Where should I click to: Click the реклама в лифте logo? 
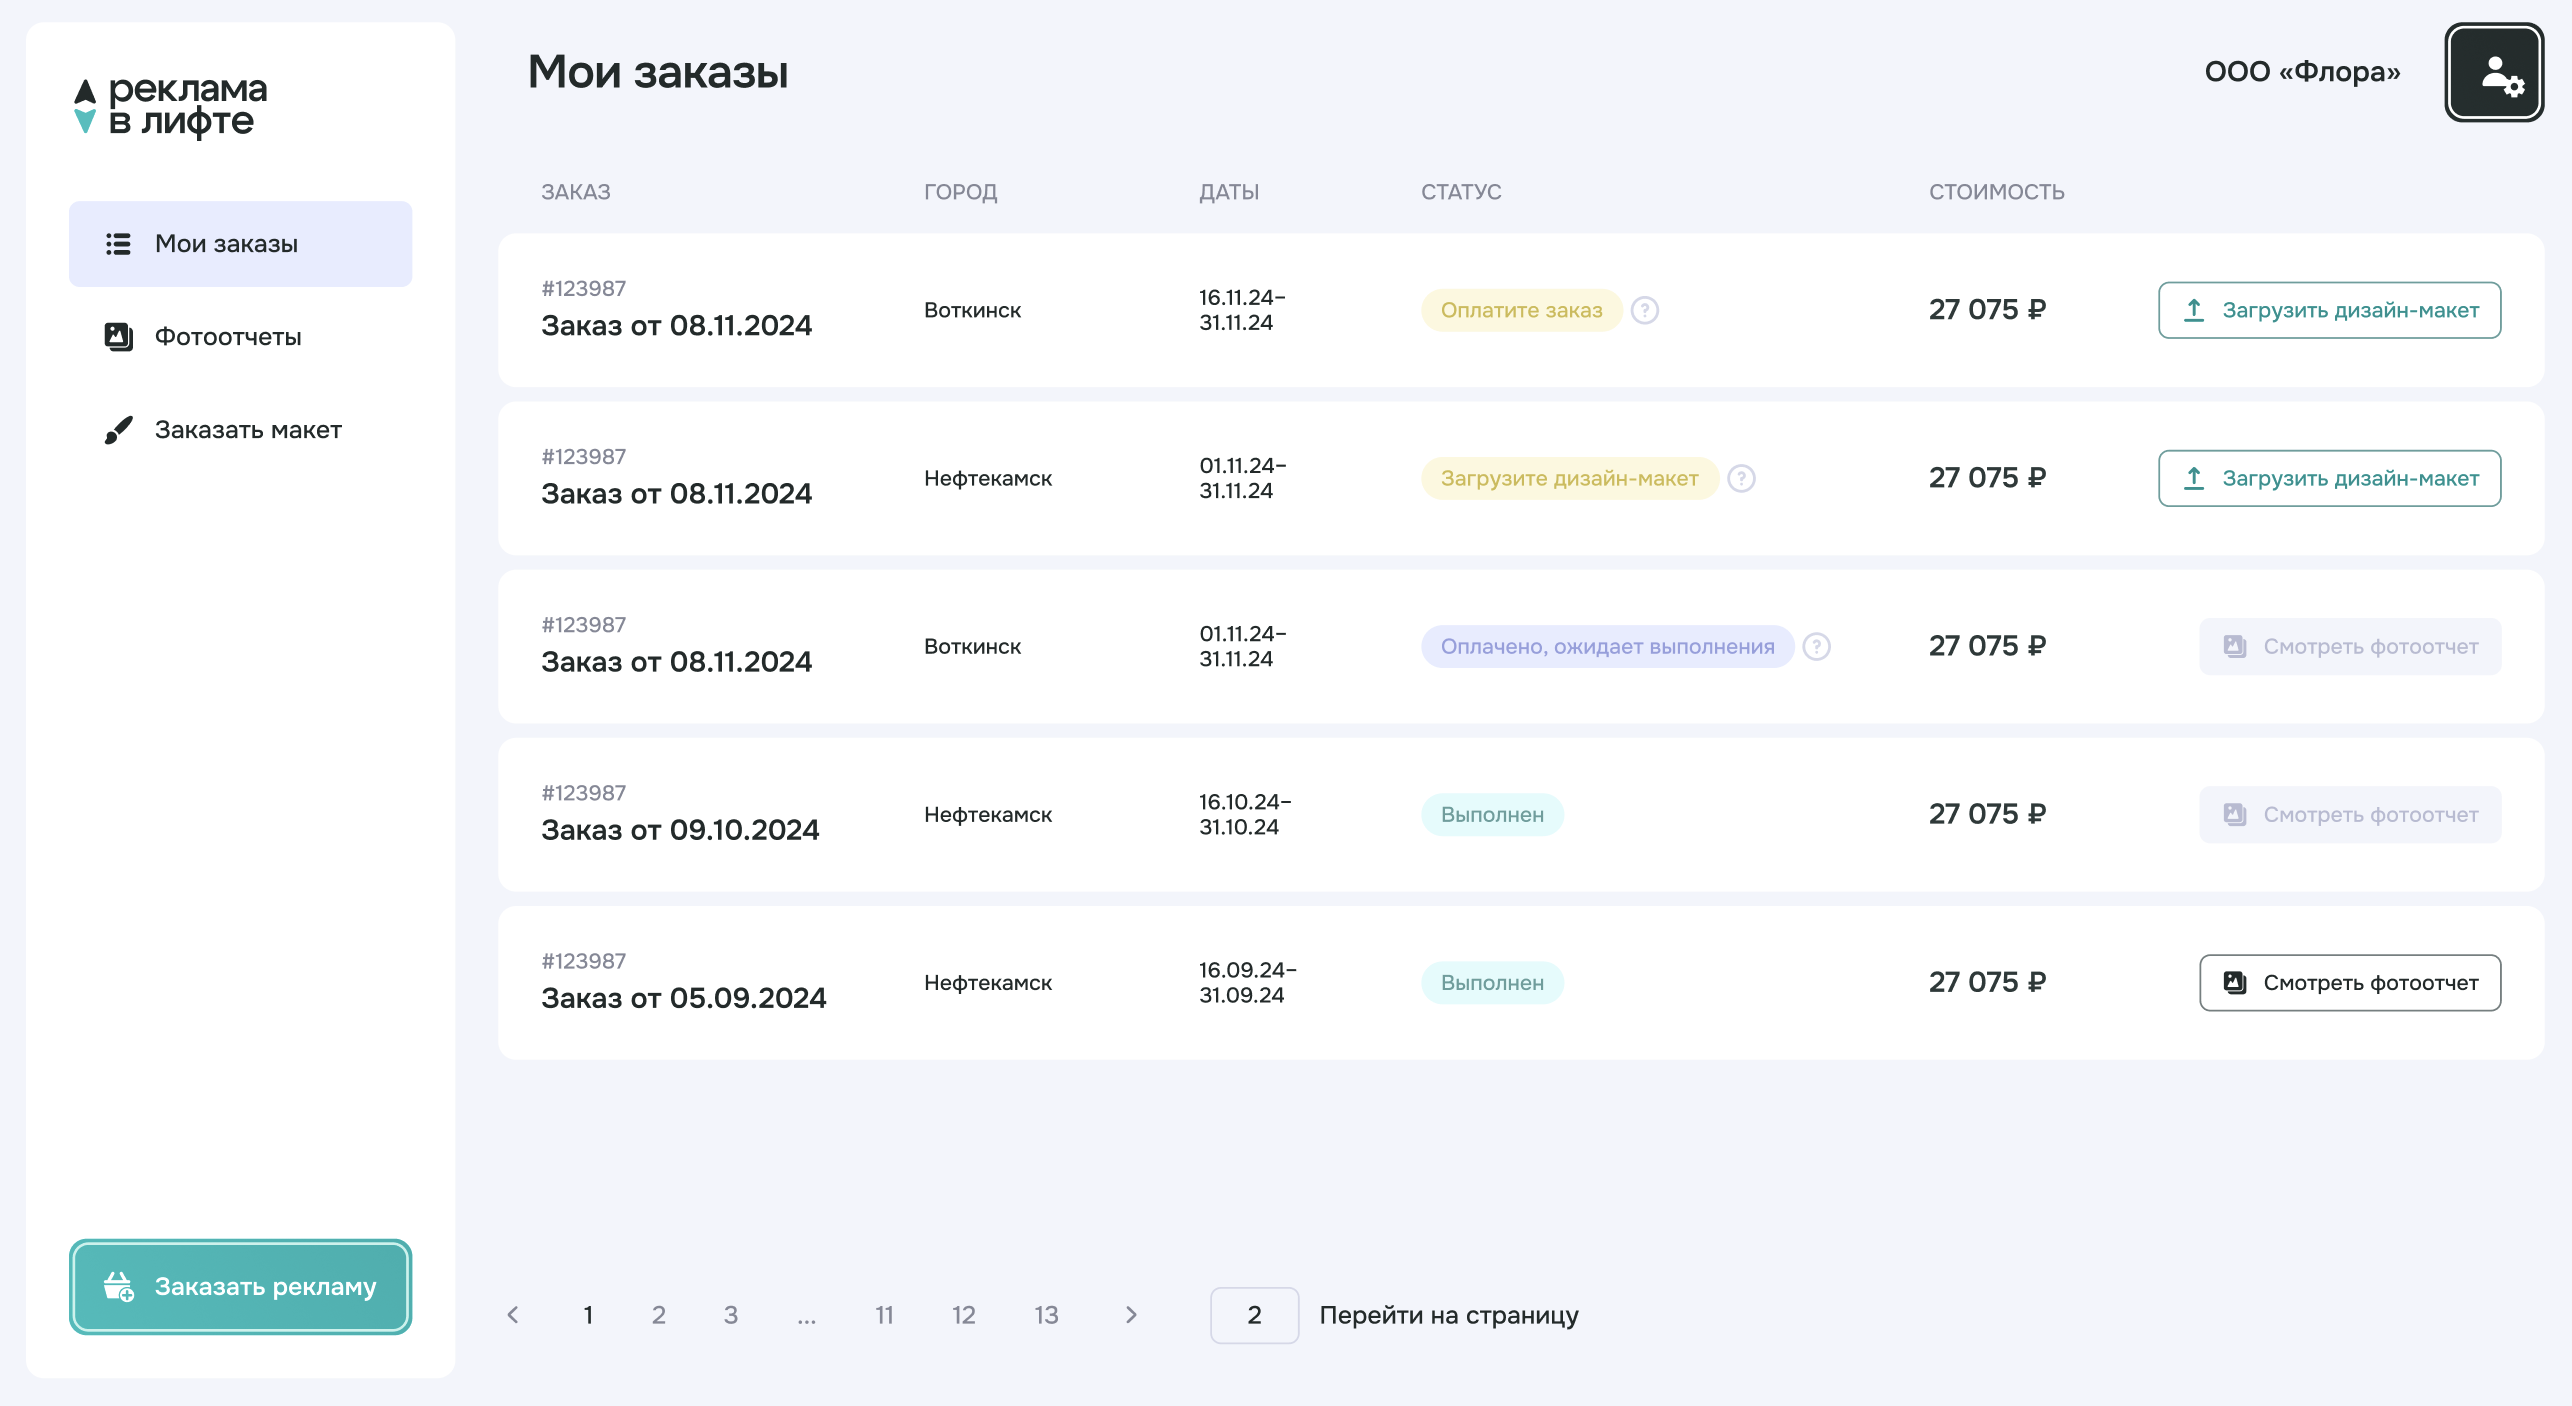click(171, 105)
